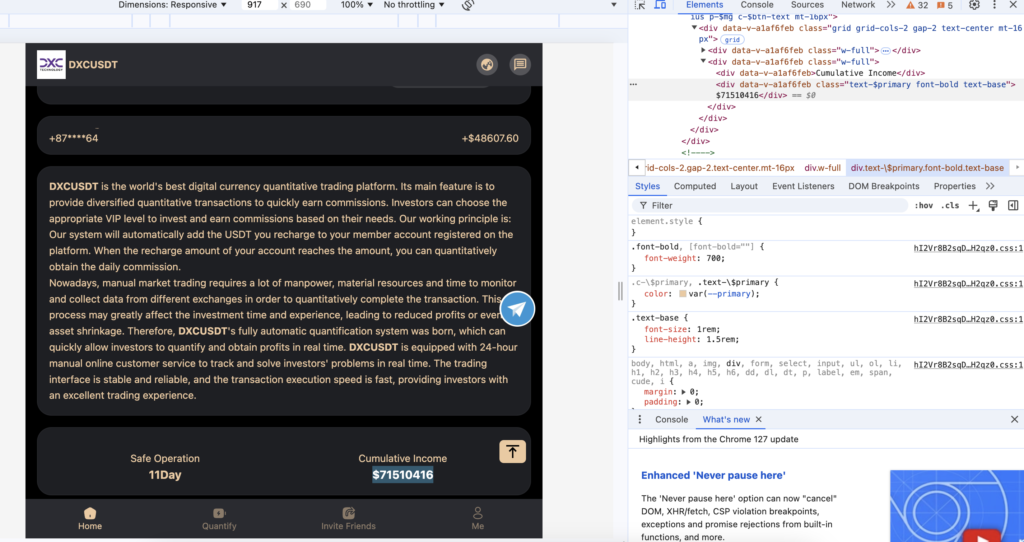
Task: Show more DevTools panel tabs after Network
Action: coord(891,5)
